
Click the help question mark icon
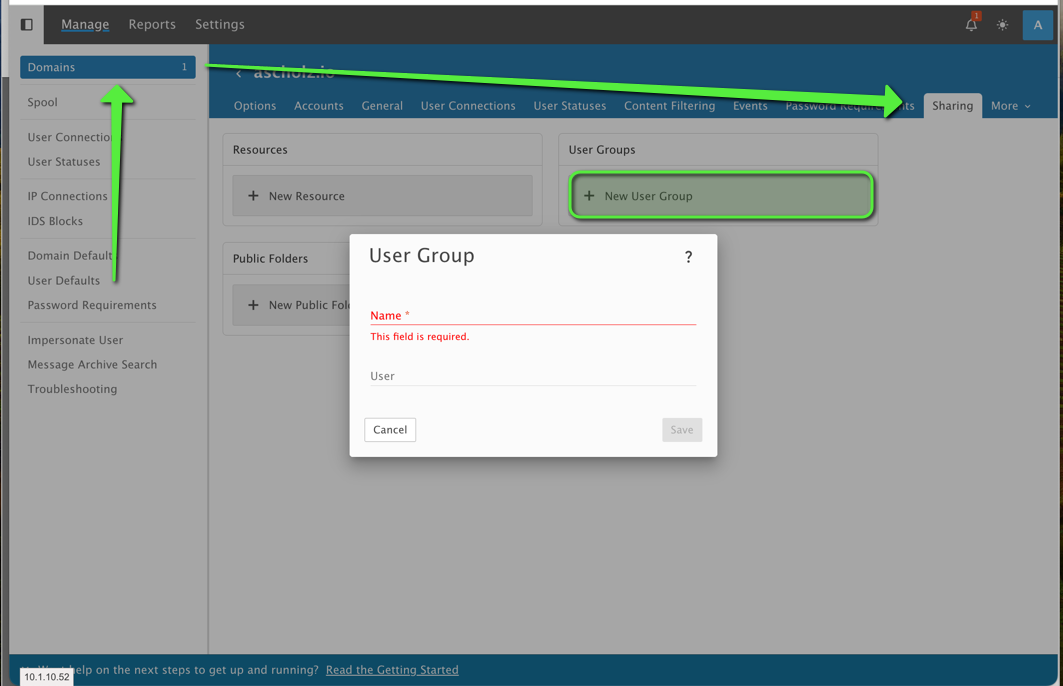pos(688,257)
